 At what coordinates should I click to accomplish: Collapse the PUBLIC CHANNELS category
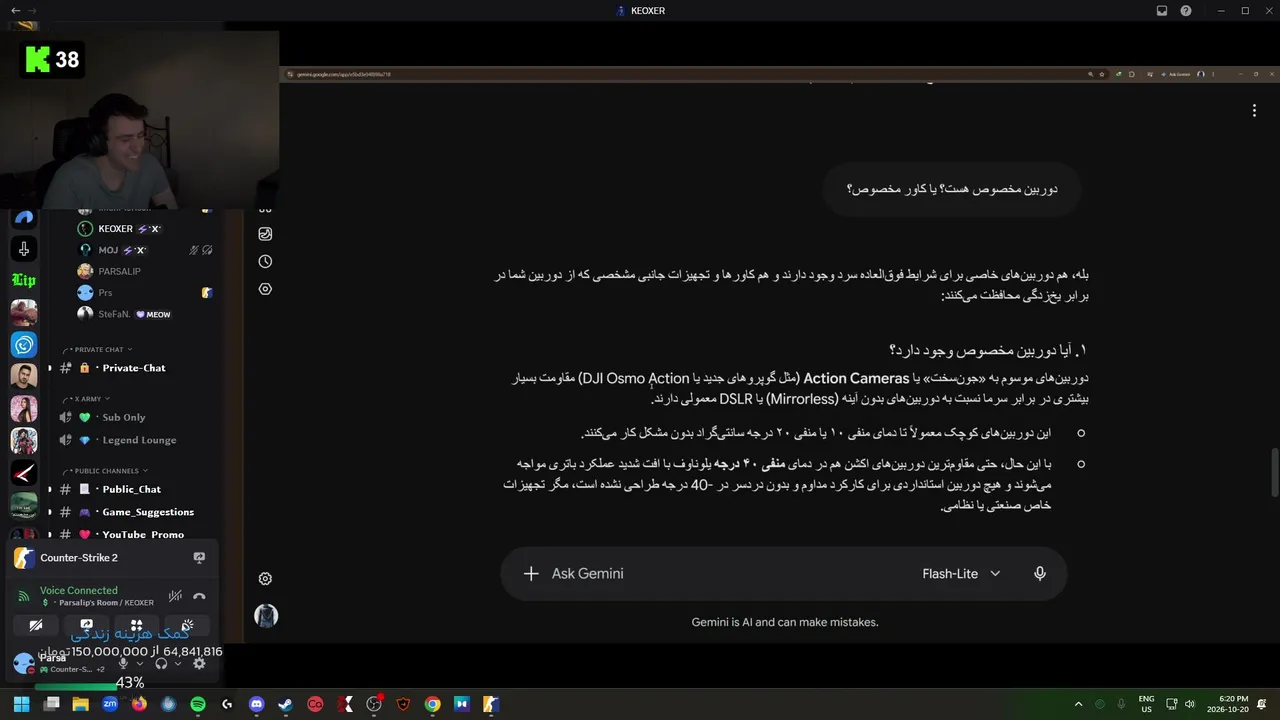click(106, 471)
